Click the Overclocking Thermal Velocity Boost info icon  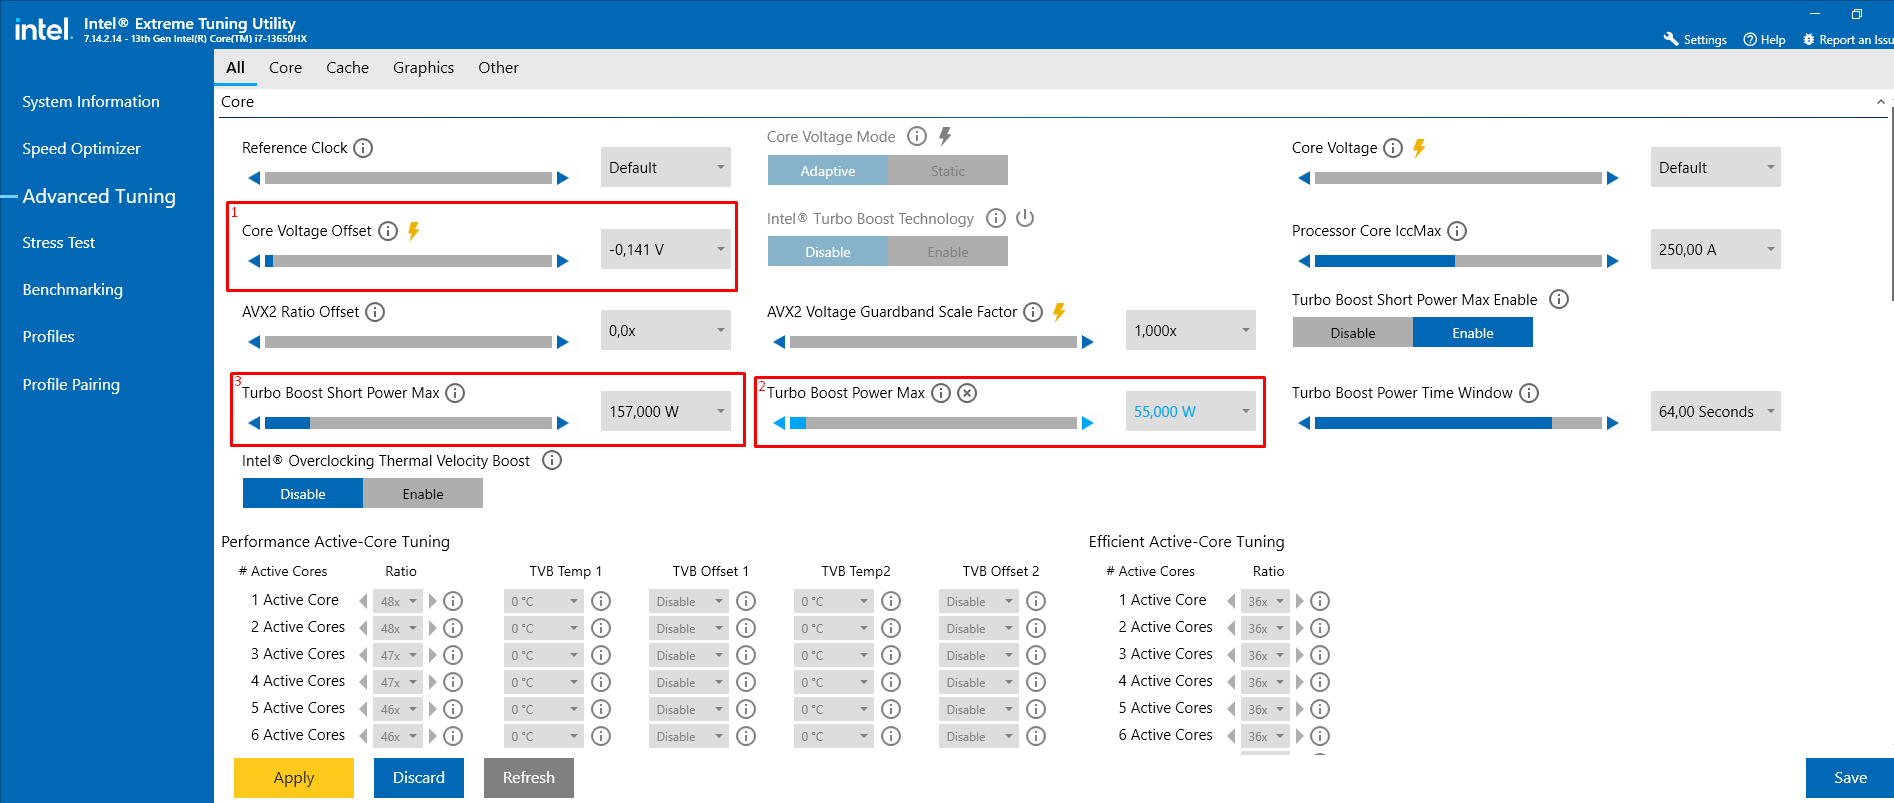552,460
